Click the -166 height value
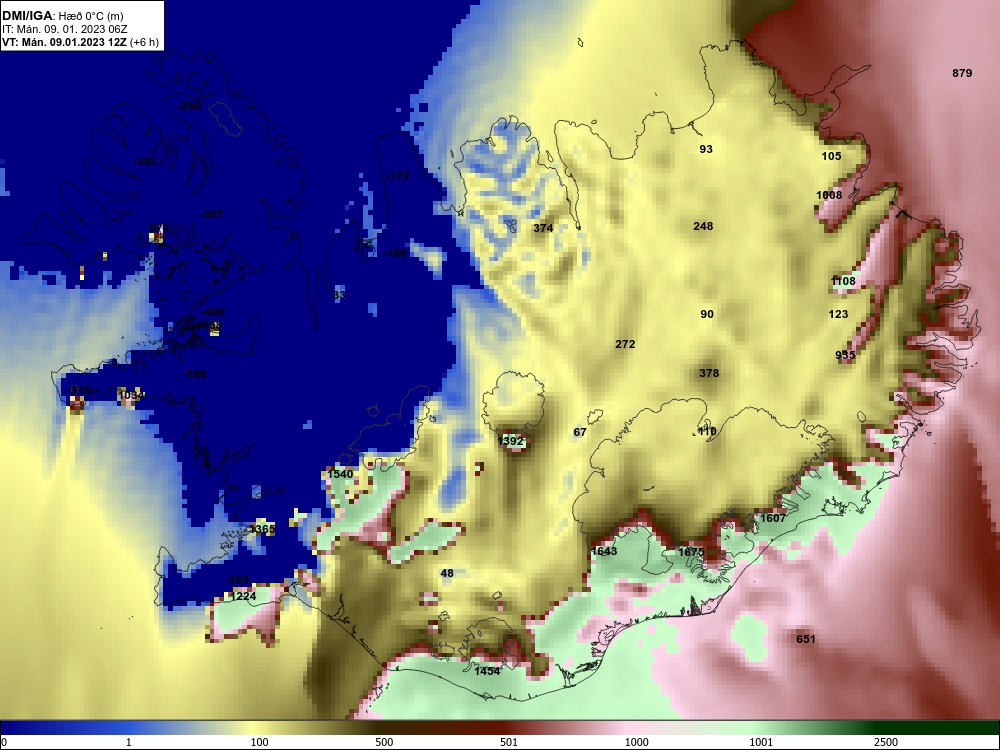This screenshot has height=750, width=1000. click(395, 253)
